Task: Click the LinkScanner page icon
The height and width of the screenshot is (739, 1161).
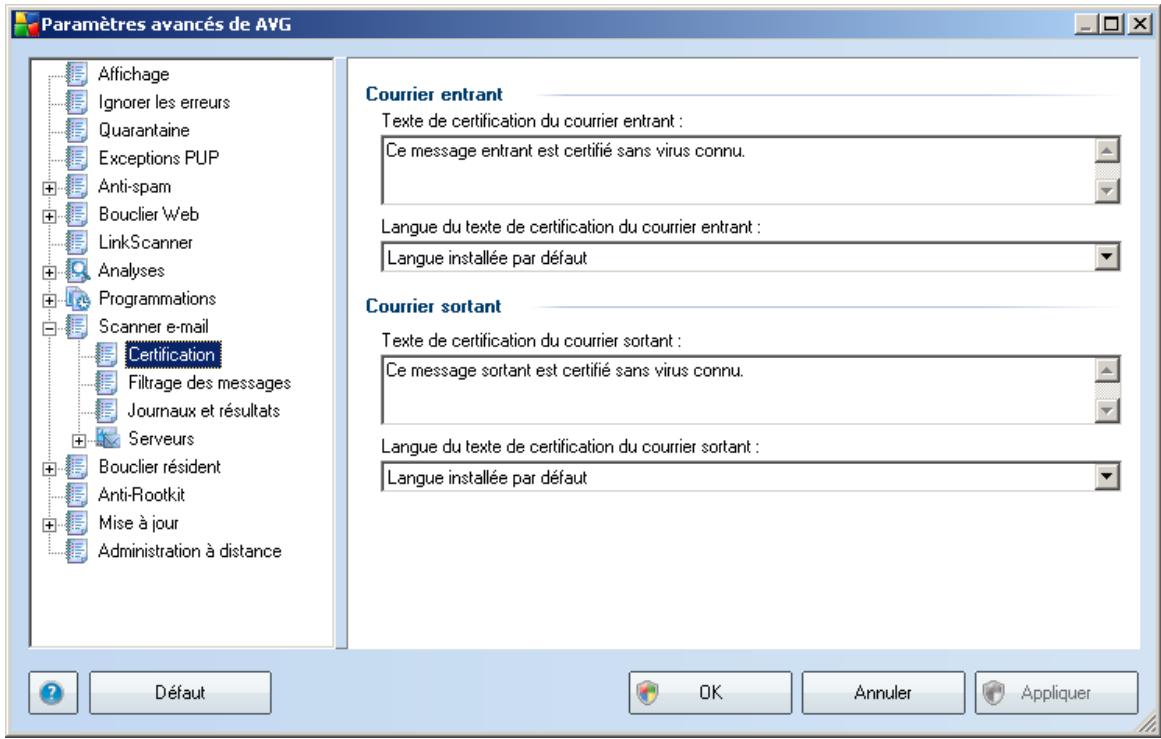Action: [76, 242]
